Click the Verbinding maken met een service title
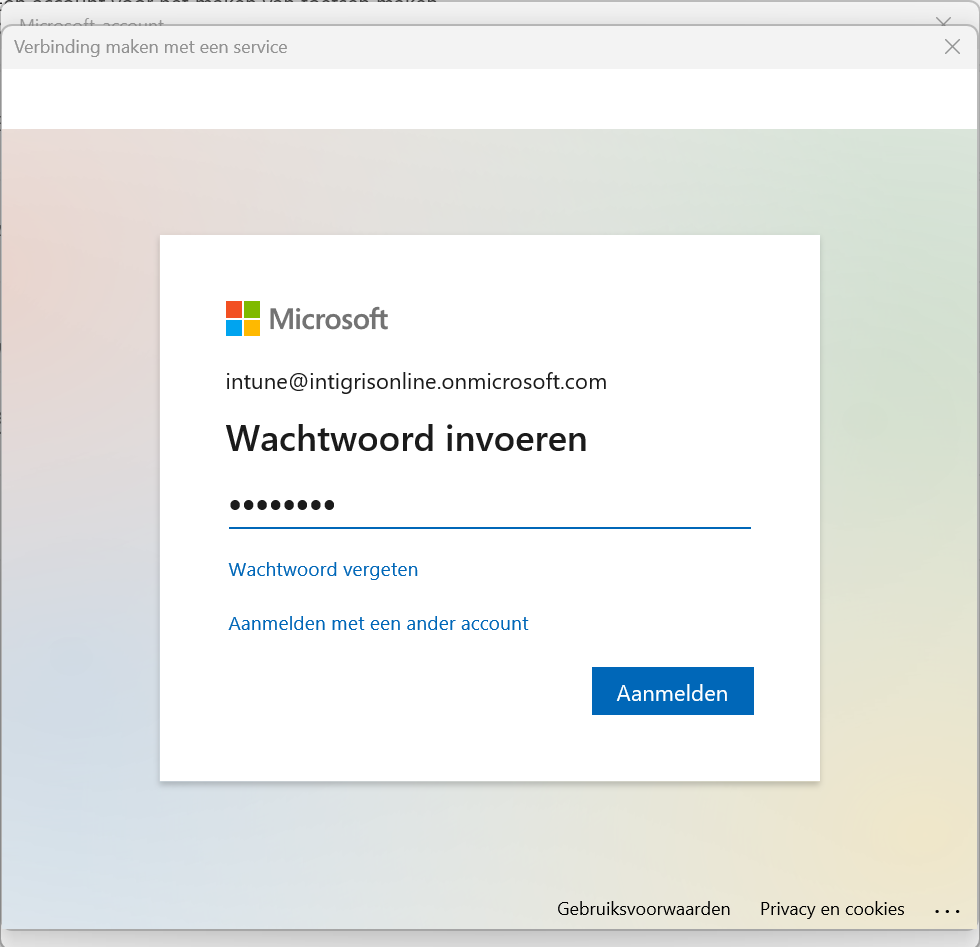980x947 pixels. (x=151, y=47)
